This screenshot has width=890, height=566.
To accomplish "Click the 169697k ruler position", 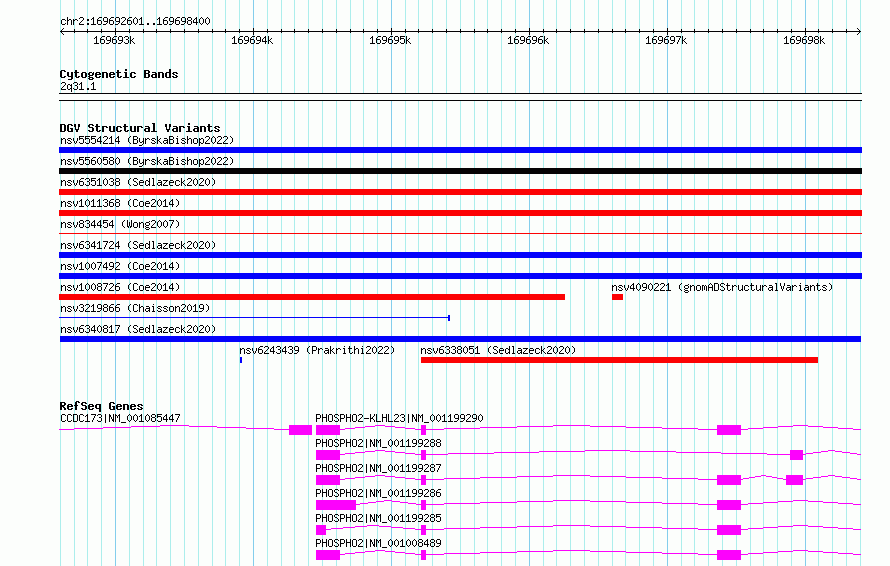I will point(666,40).
